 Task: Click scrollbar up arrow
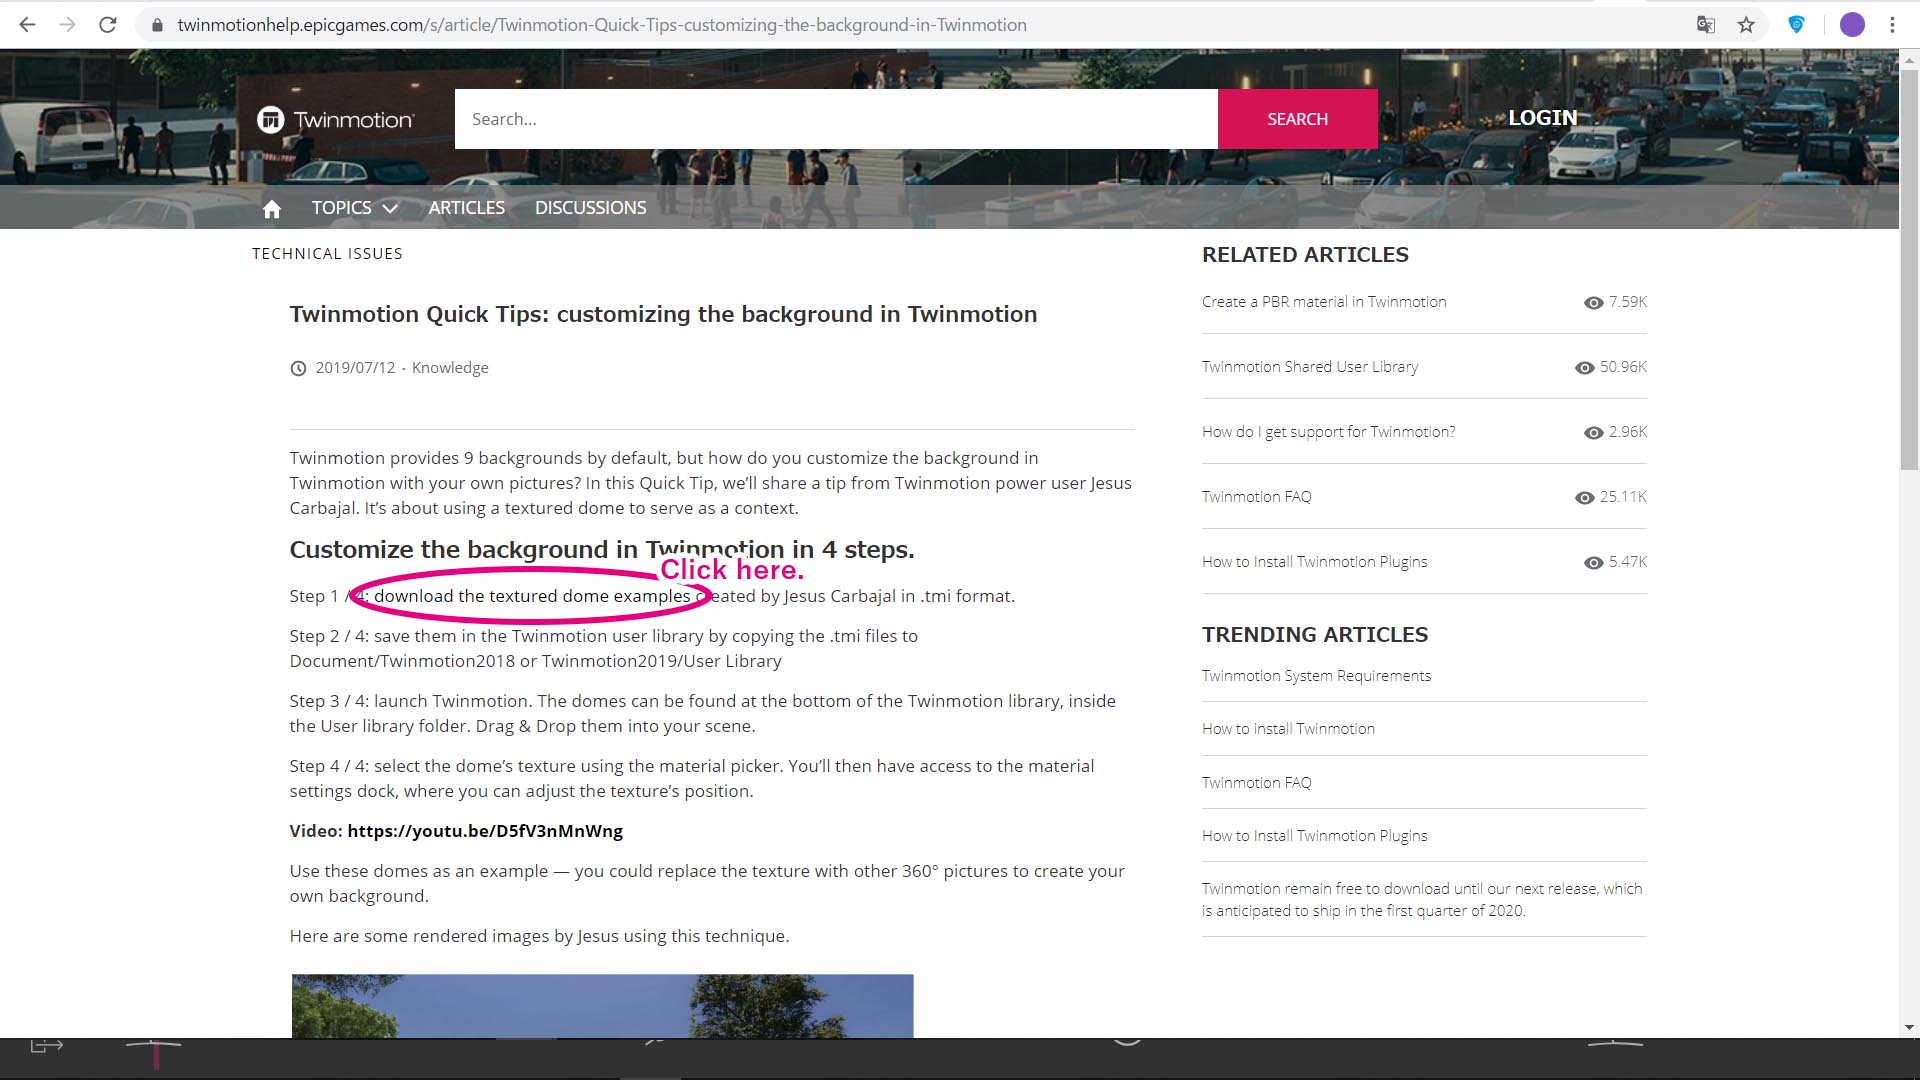coord(1909,59)
